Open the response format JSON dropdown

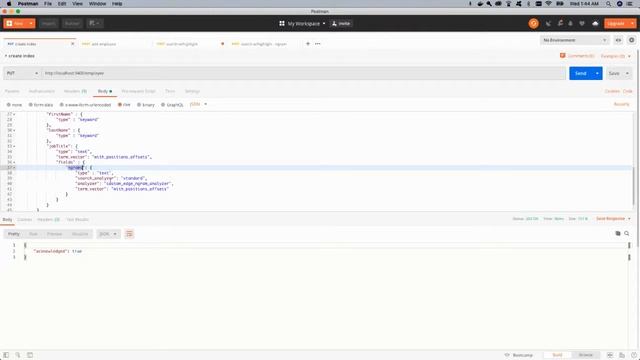108,234
